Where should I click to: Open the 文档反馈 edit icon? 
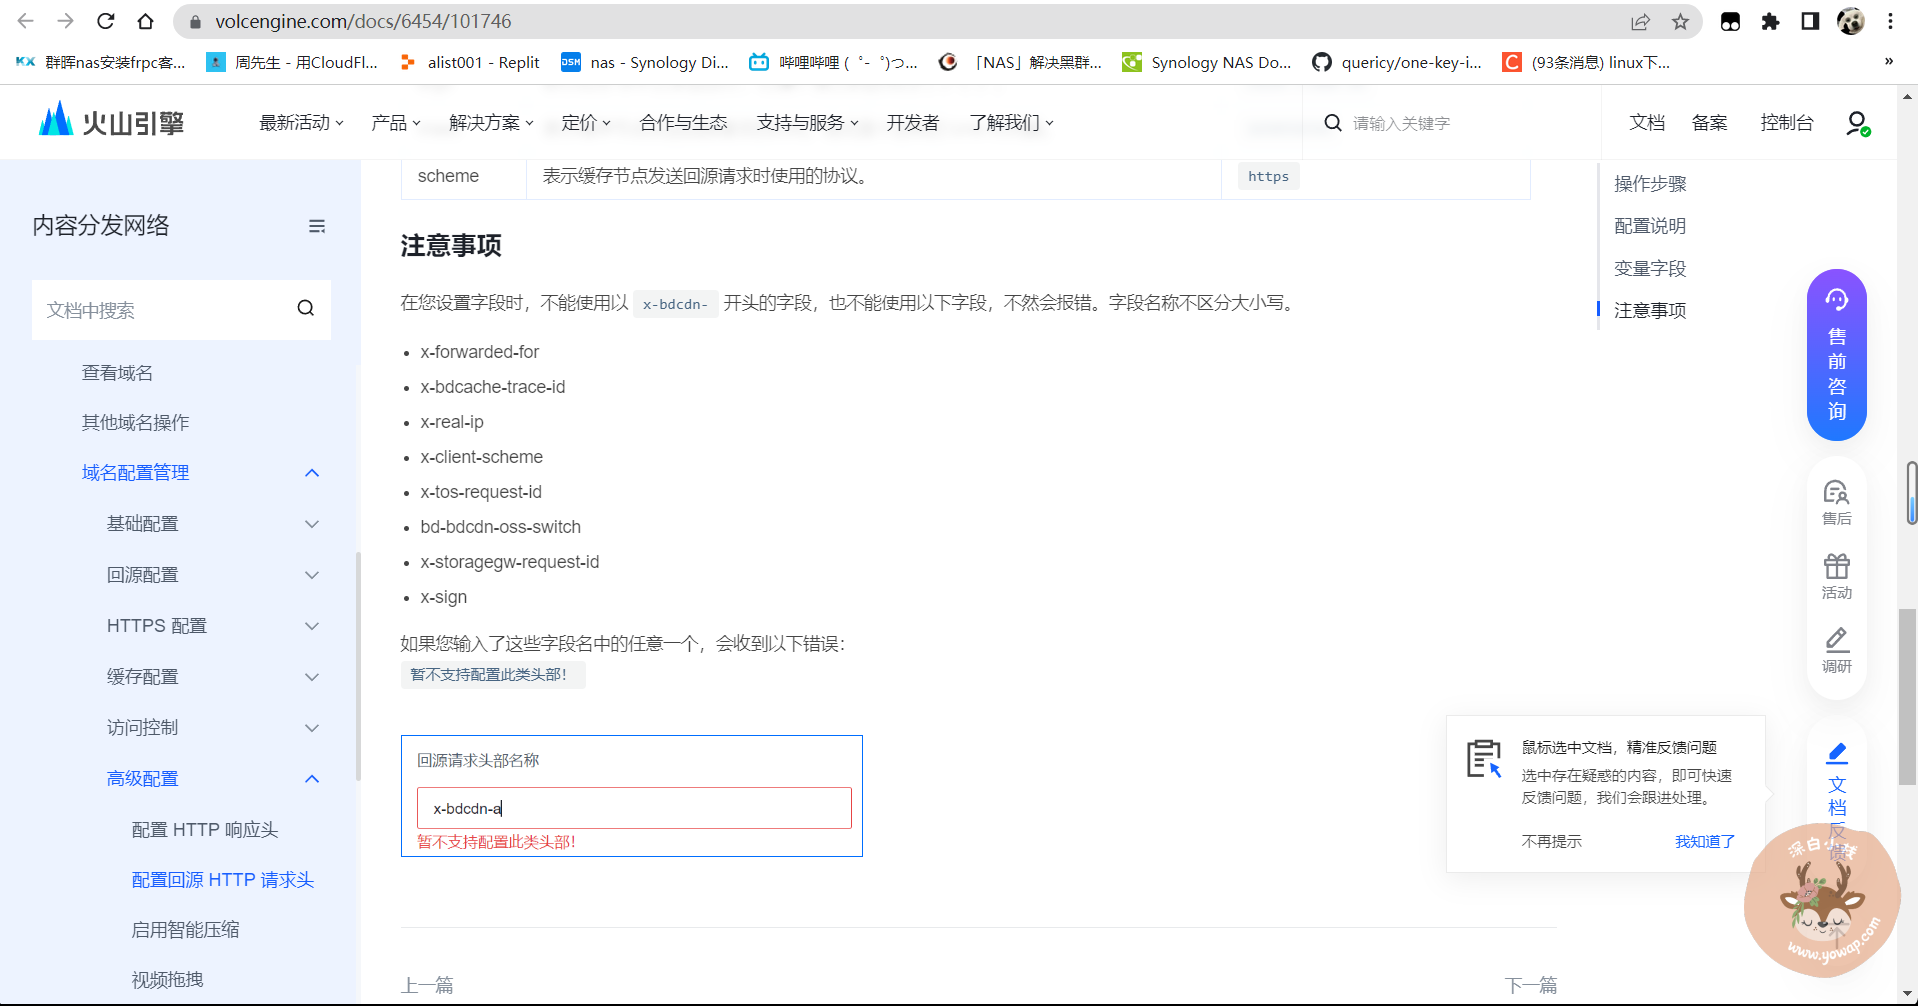[1837, 753]
